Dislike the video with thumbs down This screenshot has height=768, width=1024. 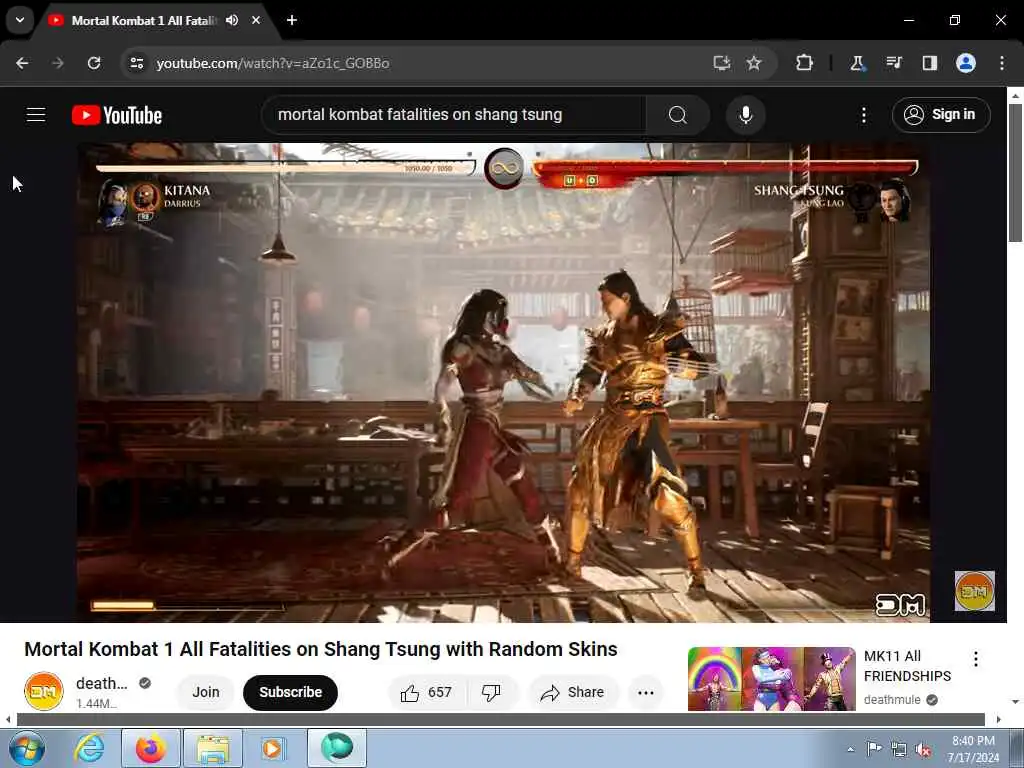coord(491,693)
